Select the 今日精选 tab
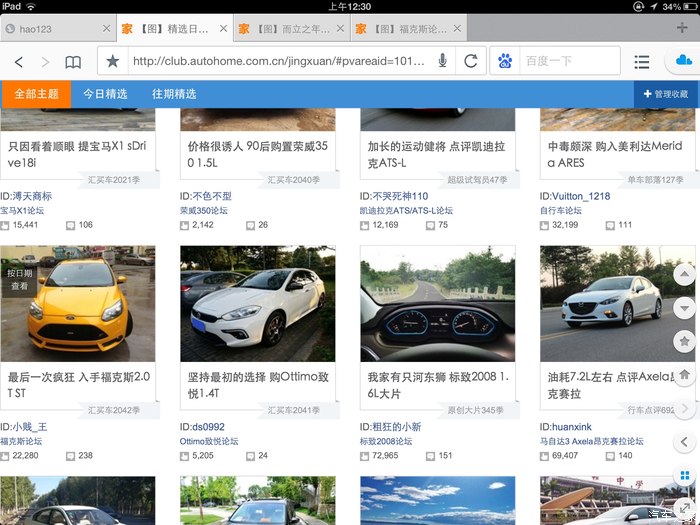Image resolution: width=700 pixels, height=525 pixels. point(105,94)
